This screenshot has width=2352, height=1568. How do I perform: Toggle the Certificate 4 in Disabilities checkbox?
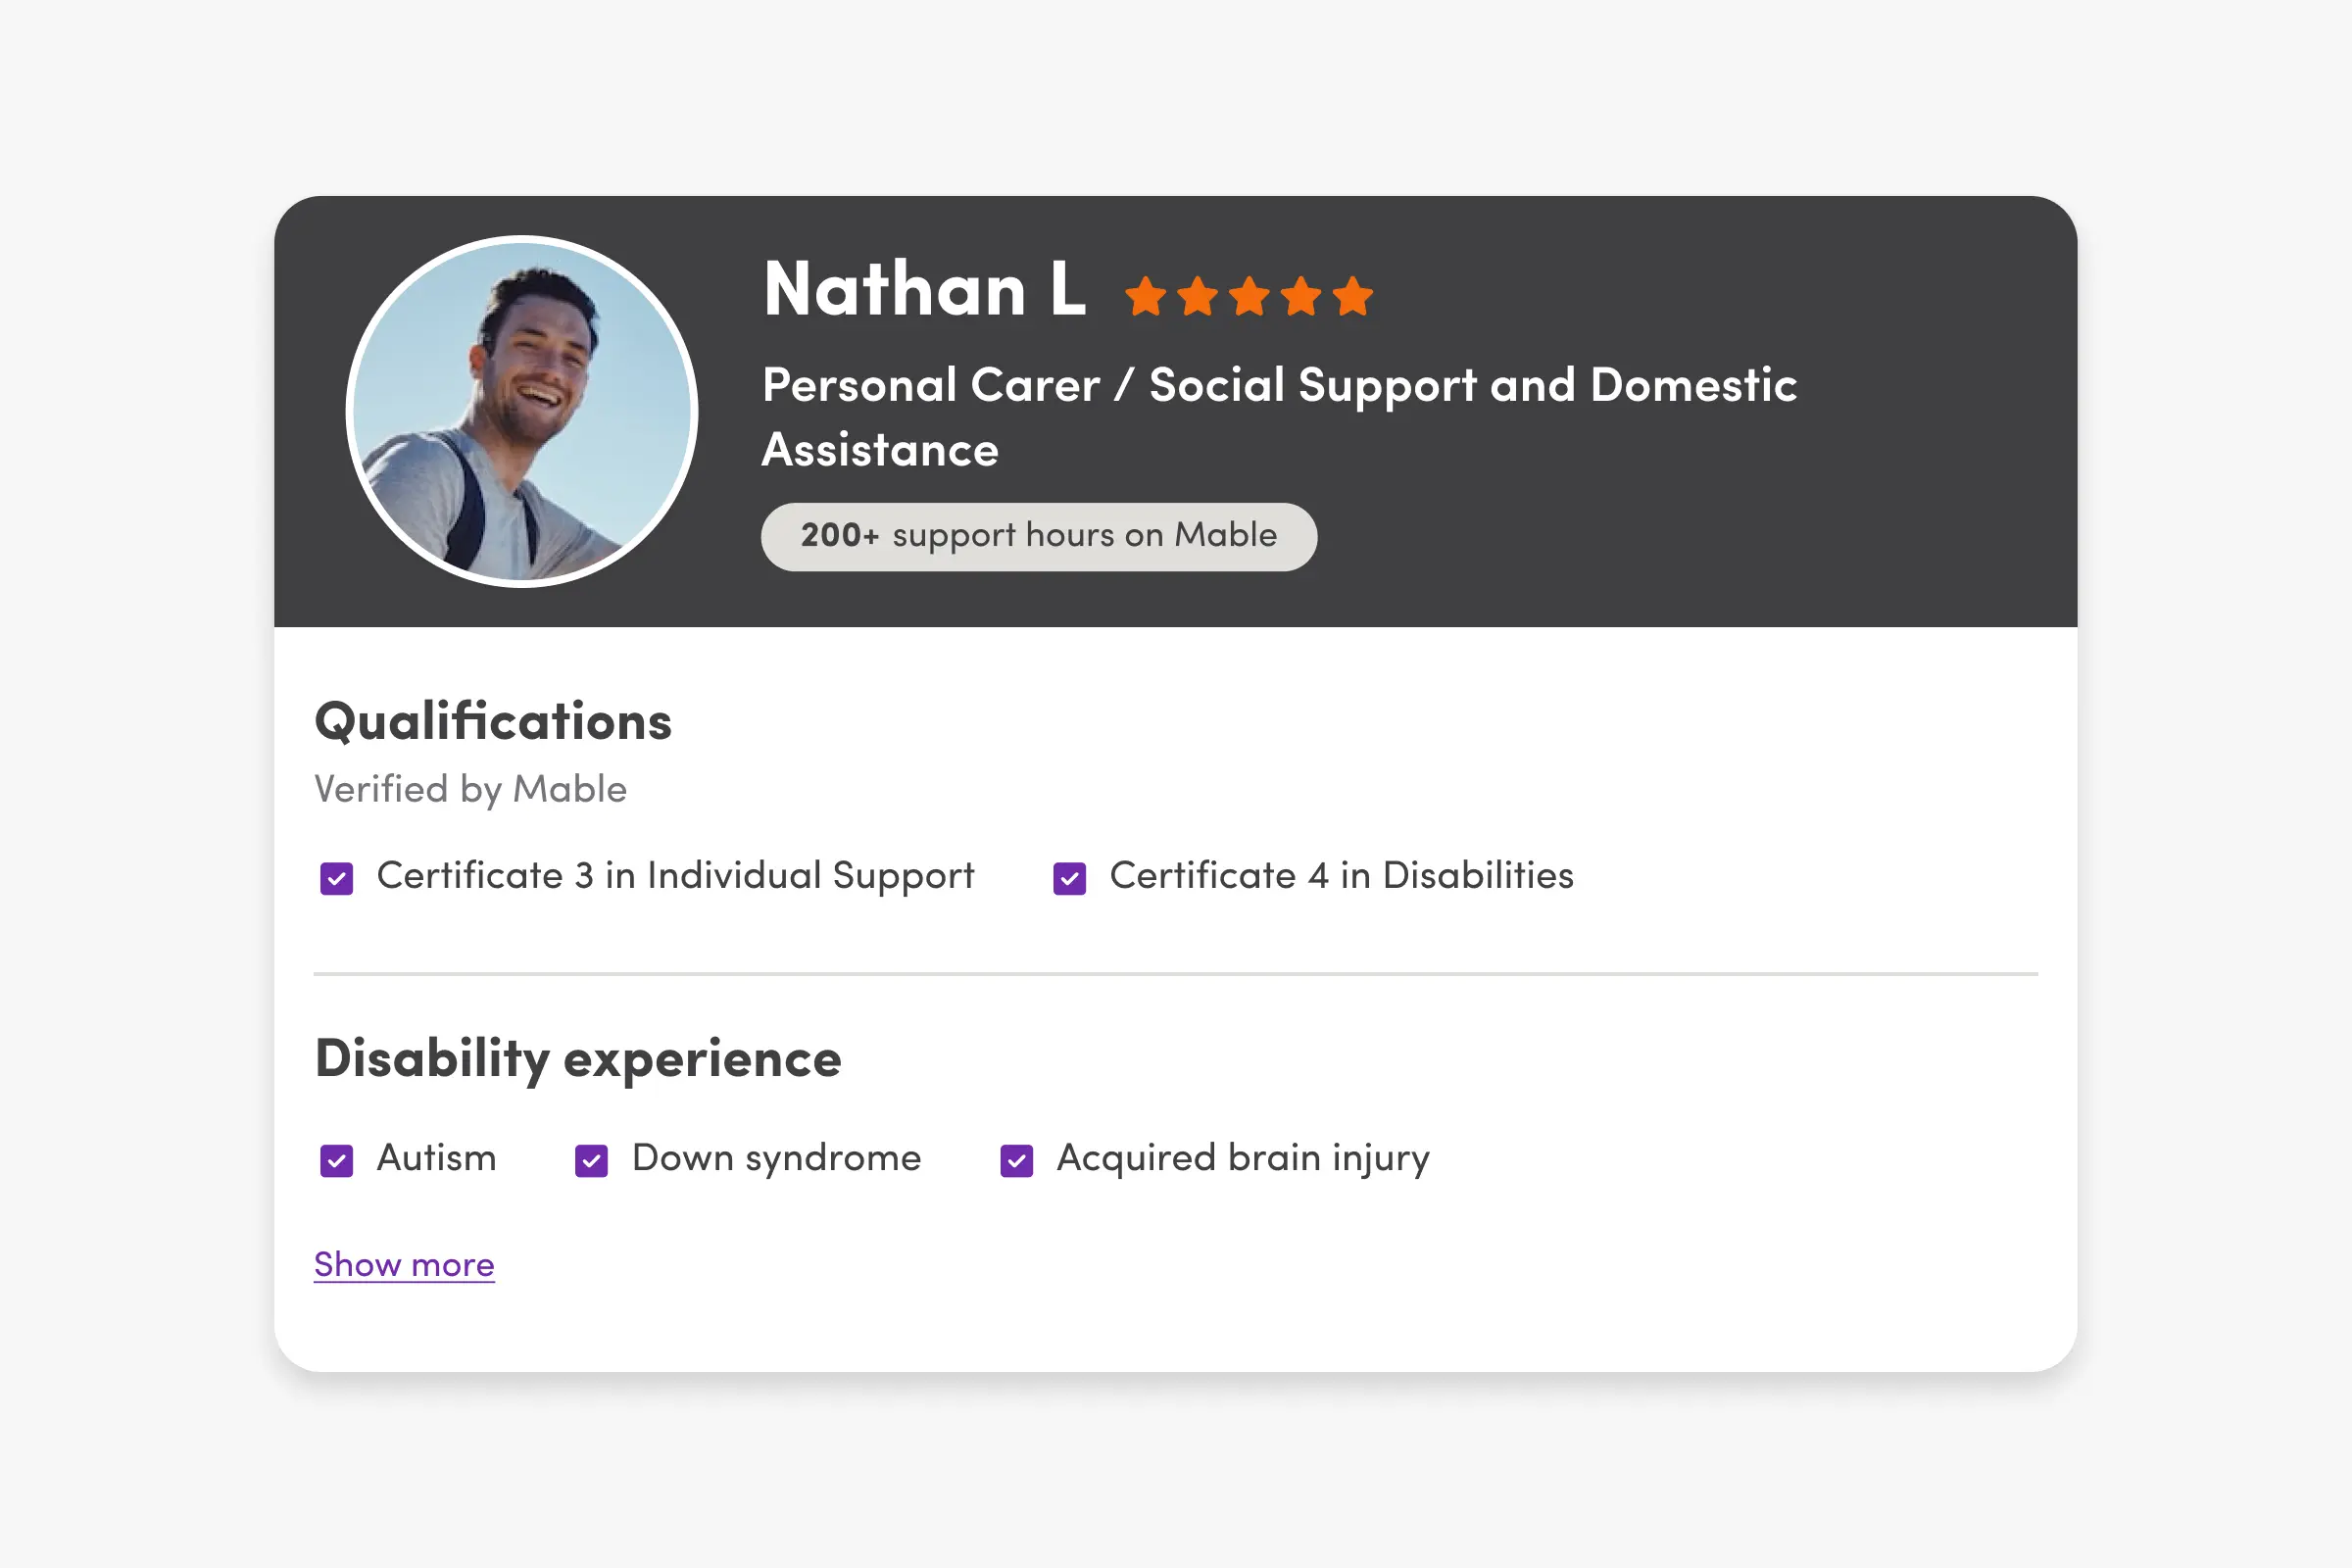(x=1069, y=878)
